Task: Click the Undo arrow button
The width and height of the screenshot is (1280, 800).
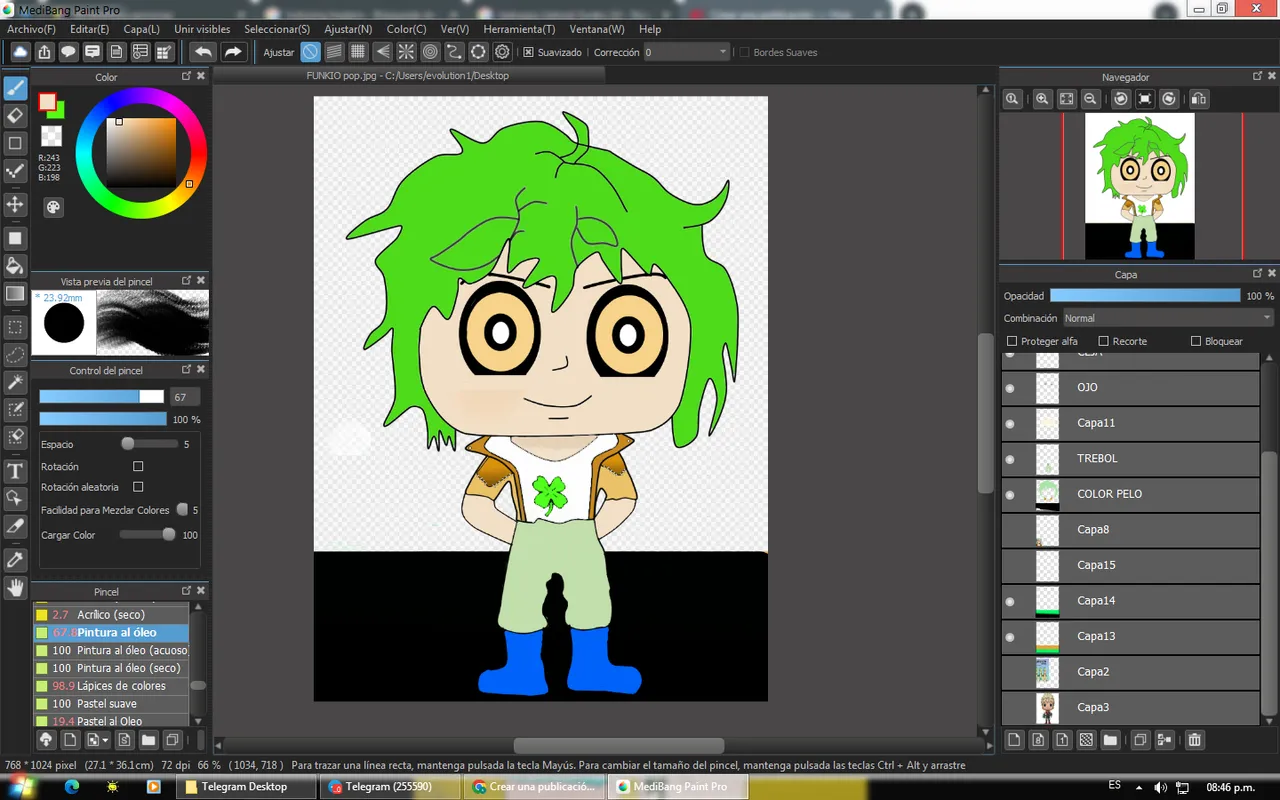Action: 203,52
